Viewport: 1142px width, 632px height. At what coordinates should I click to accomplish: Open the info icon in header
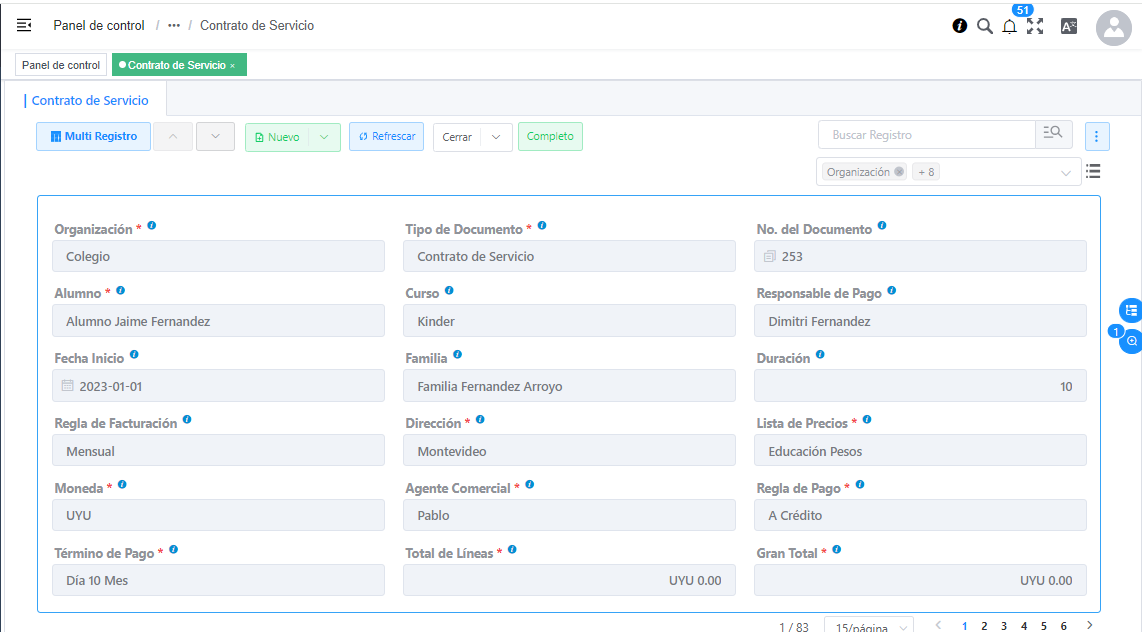pyautogui.click(x=960, y=26)
